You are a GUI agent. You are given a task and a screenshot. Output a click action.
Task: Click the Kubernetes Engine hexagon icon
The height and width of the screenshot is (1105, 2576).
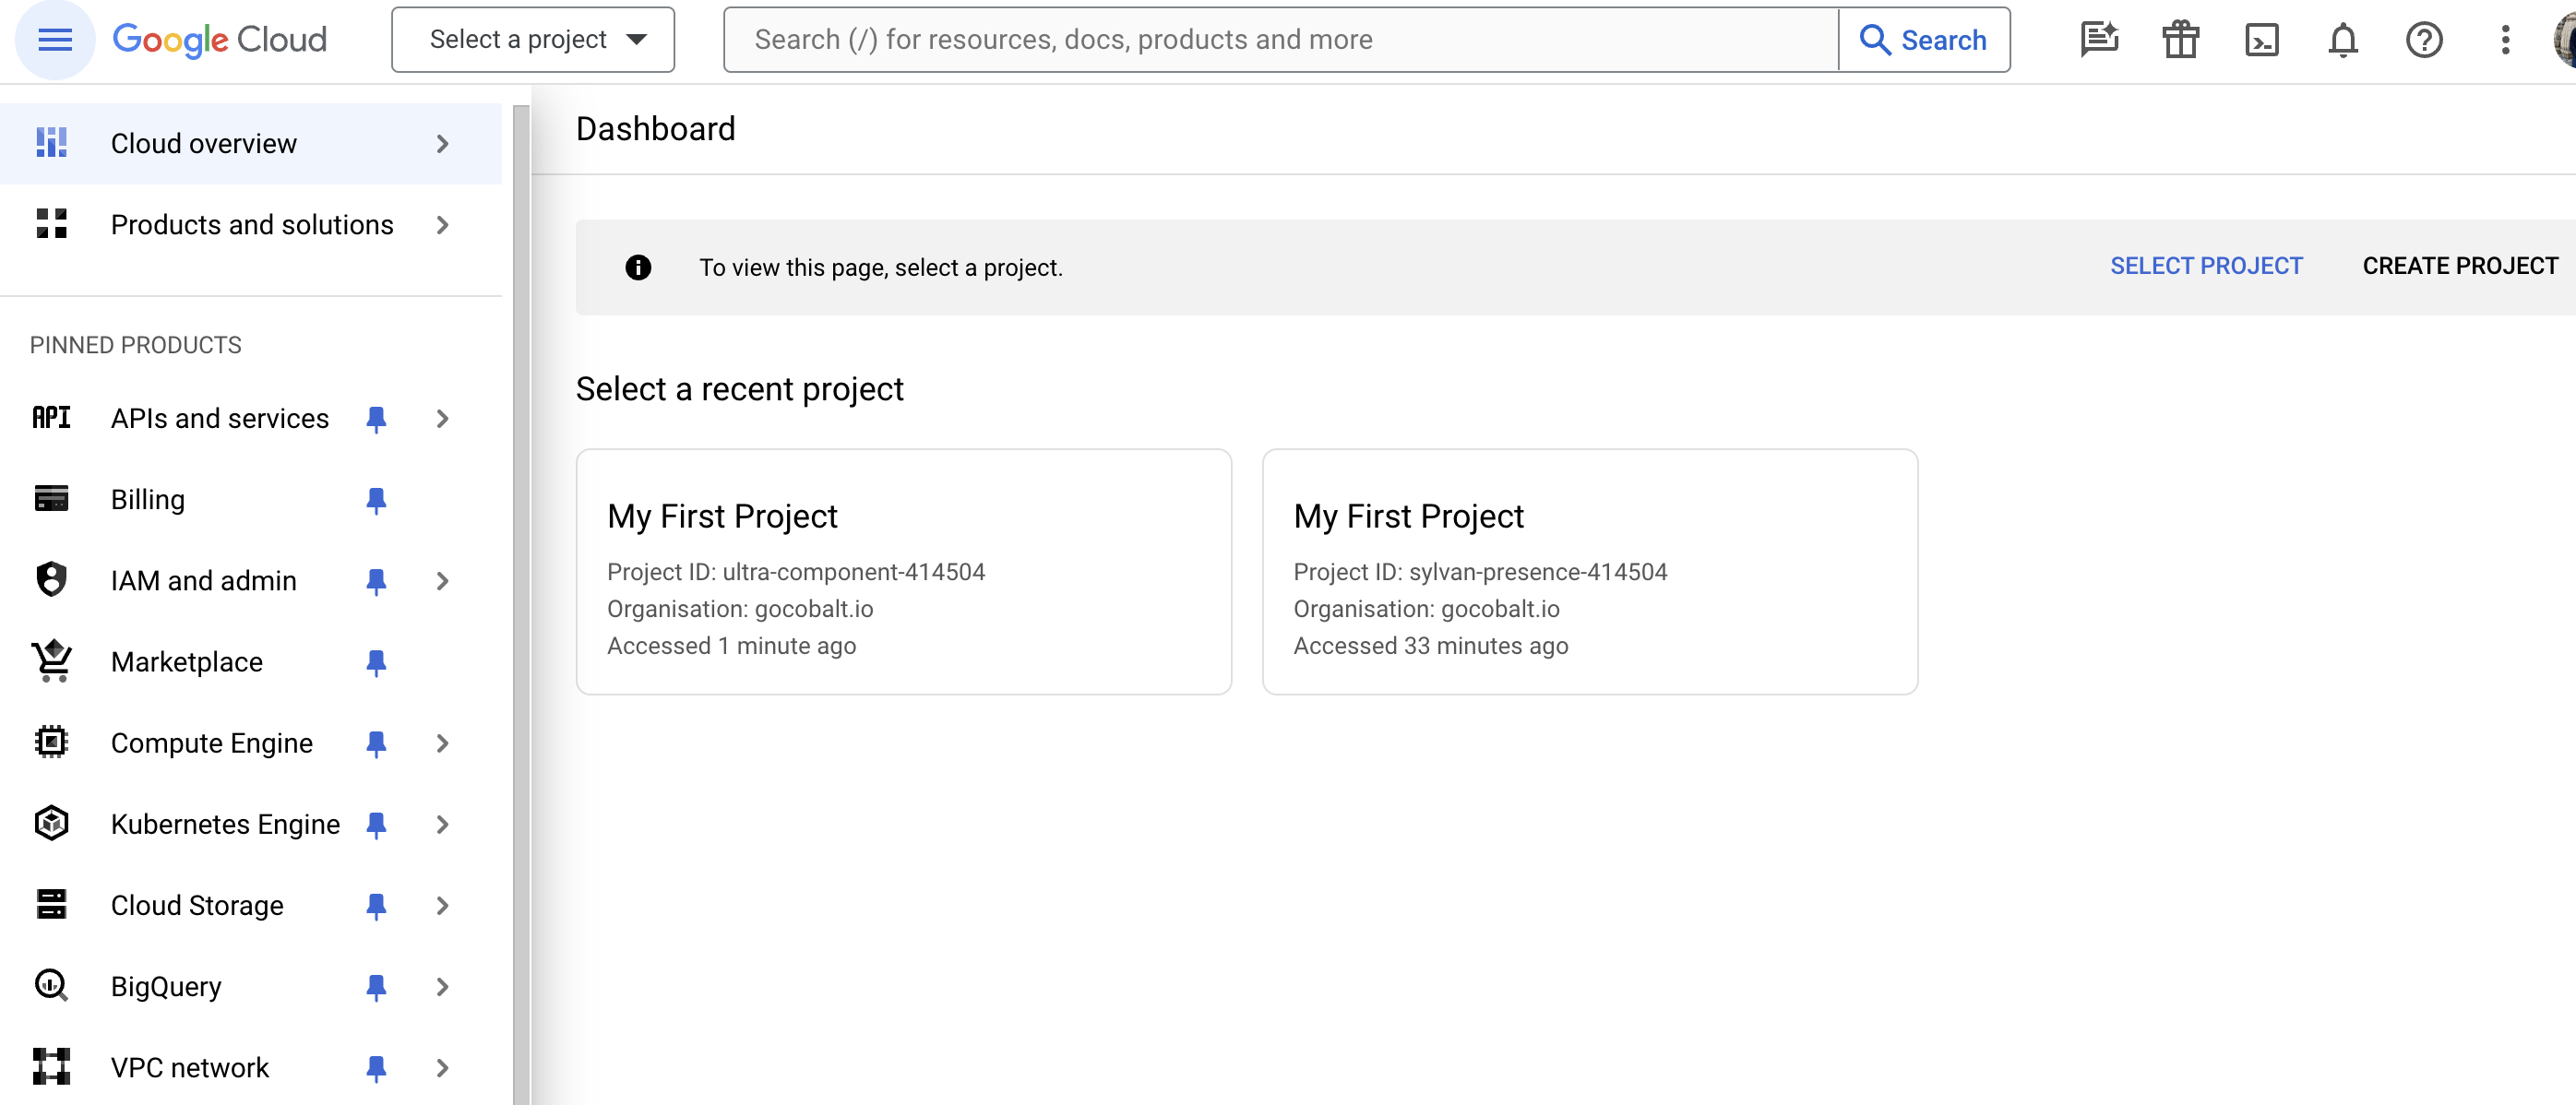point(51,823)
